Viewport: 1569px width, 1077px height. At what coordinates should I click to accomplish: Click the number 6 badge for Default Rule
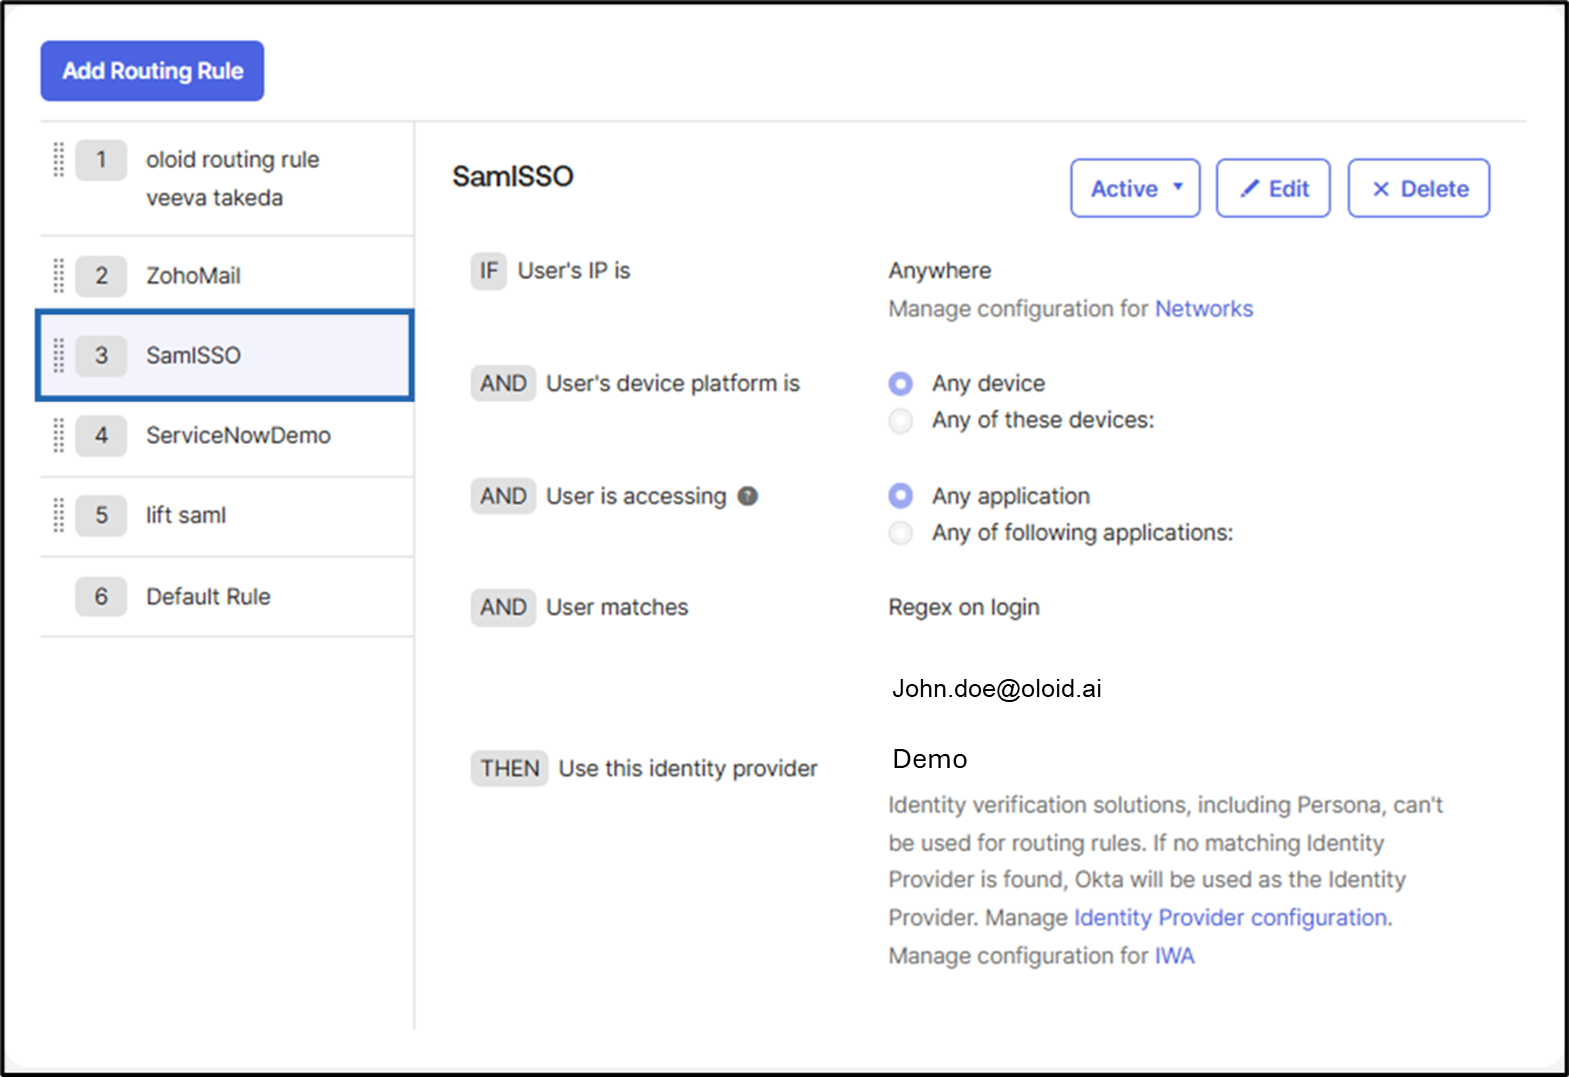click(x=101, y=597)
